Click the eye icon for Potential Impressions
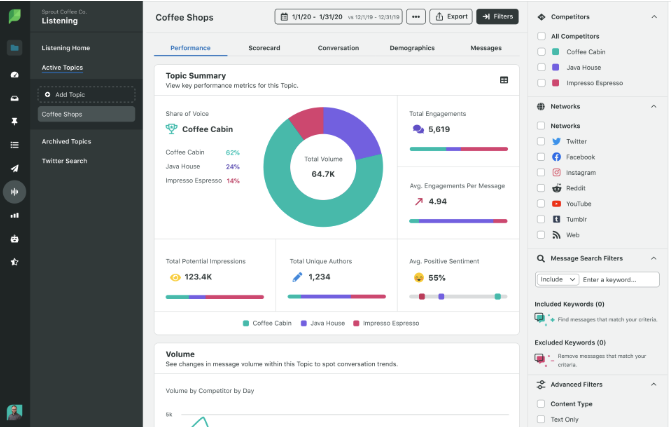The width and height of the screenshot is (671, 427). coord(175,277)
